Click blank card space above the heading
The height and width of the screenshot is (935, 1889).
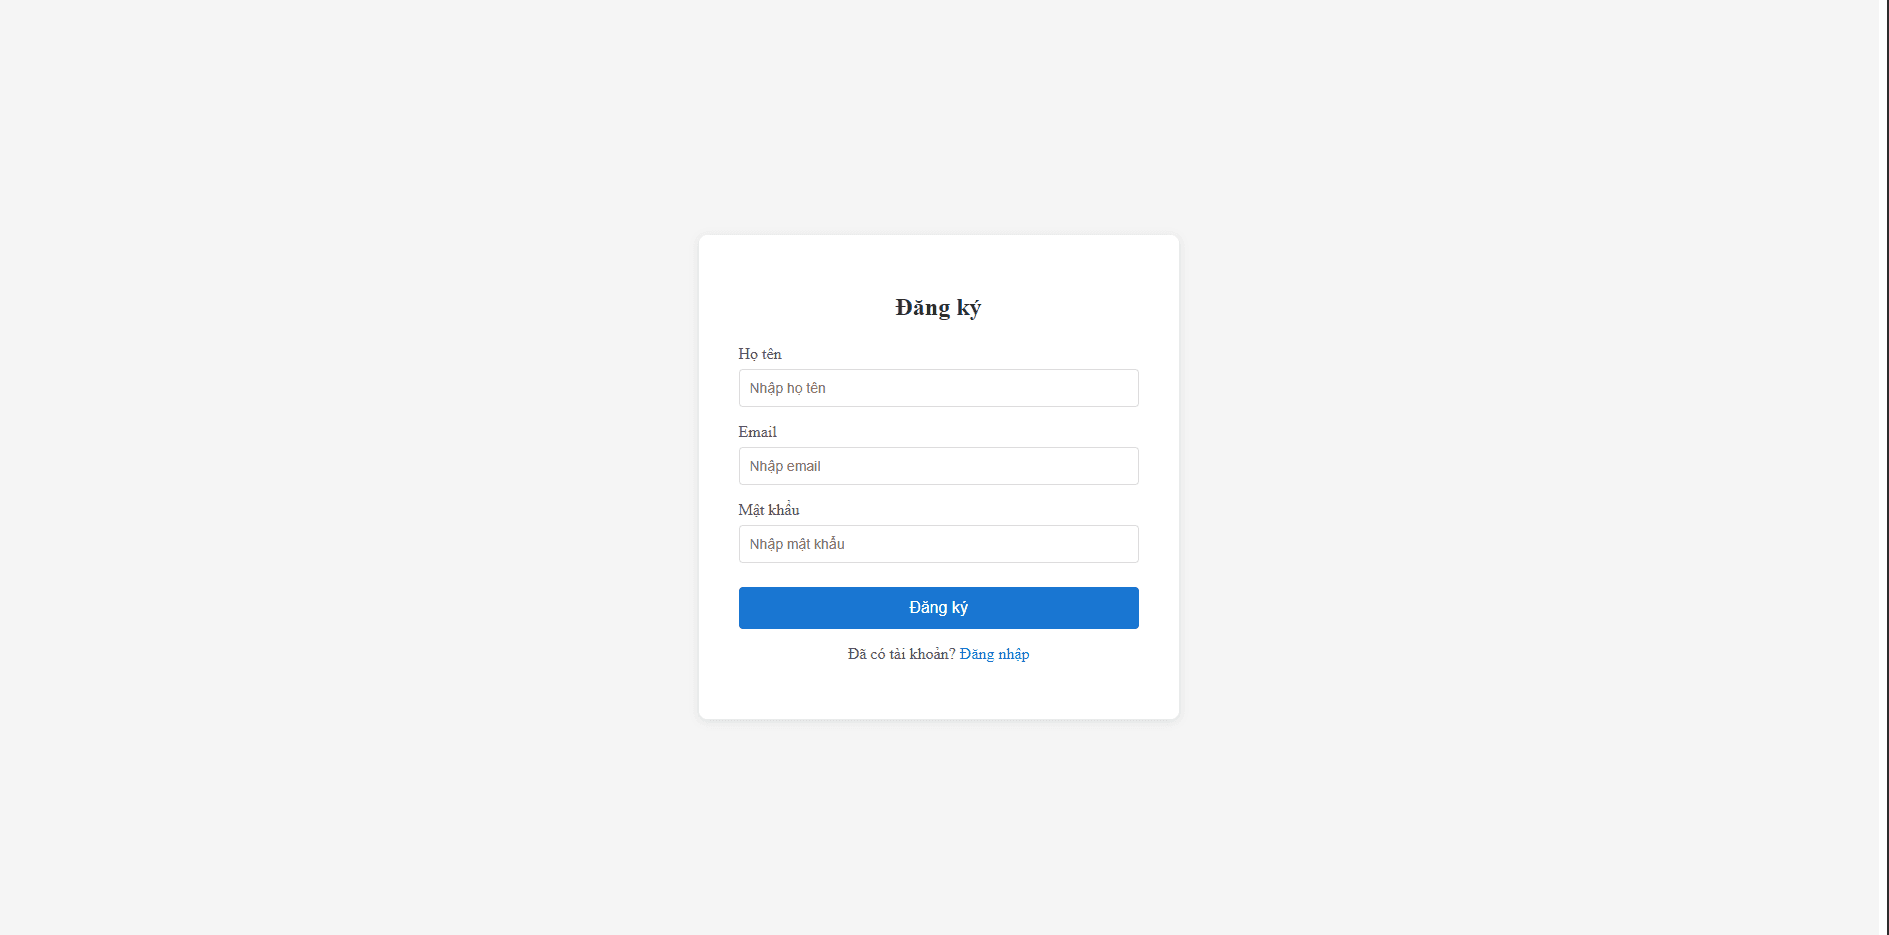click(938, 262)
